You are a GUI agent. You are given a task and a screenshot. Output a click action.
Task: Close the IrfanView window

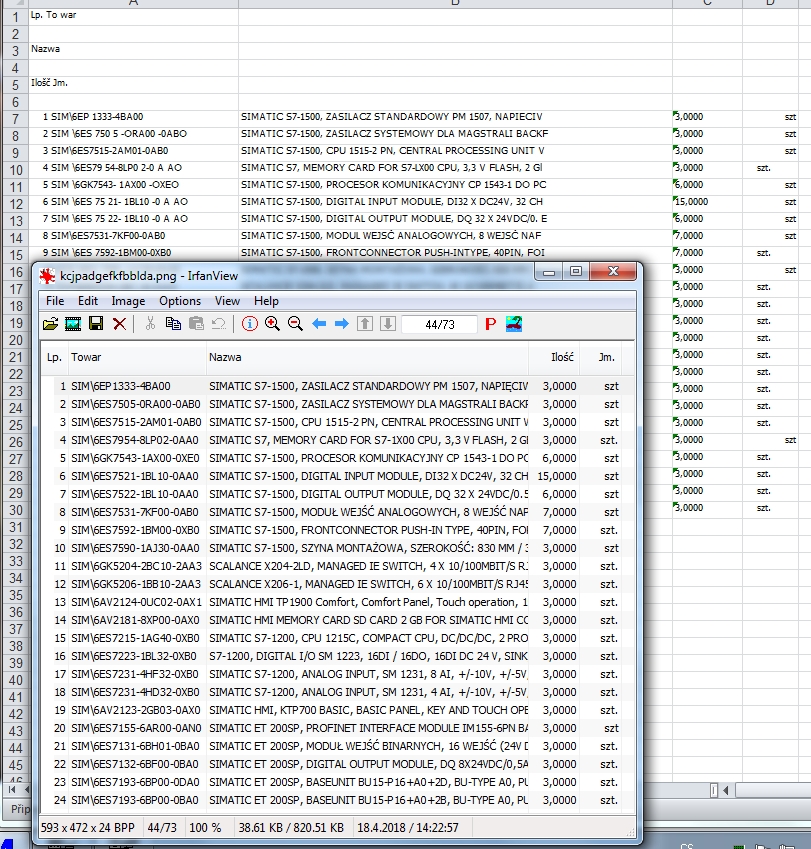point(613,272)
